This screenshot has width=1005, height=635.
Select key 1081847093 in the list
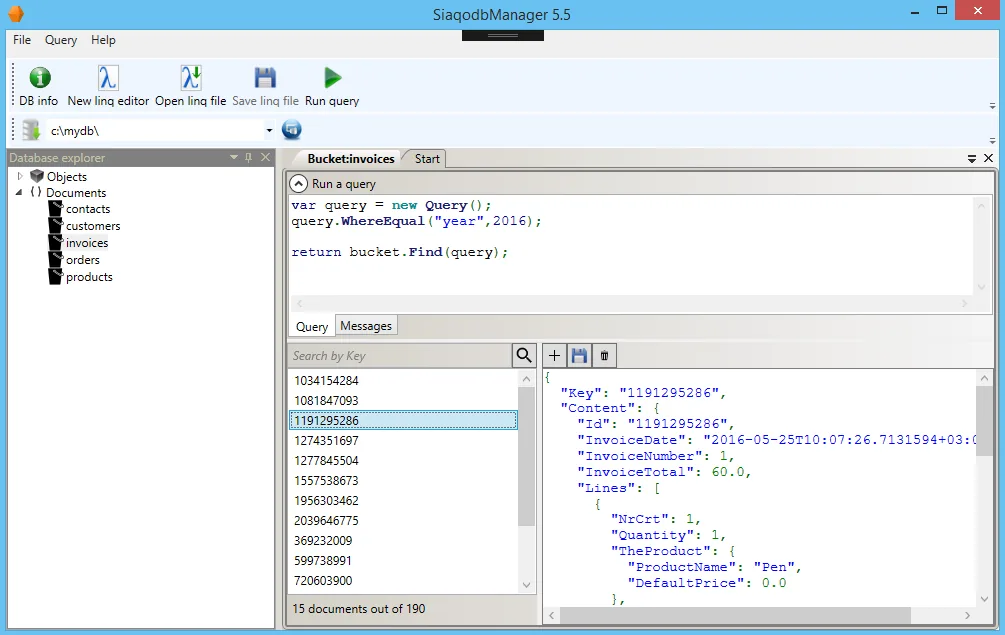(x=403, y=400)
